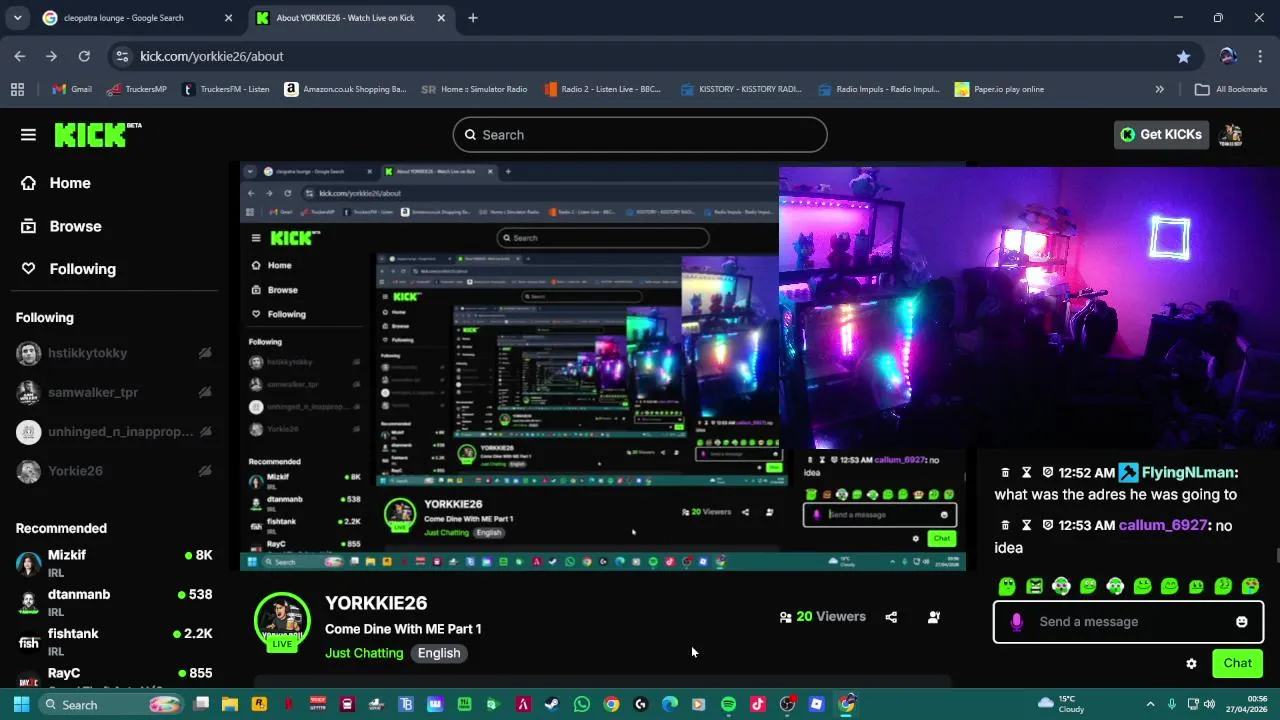
Task: Click the purple microphone icon in chat box
Action: [1016, 622]
